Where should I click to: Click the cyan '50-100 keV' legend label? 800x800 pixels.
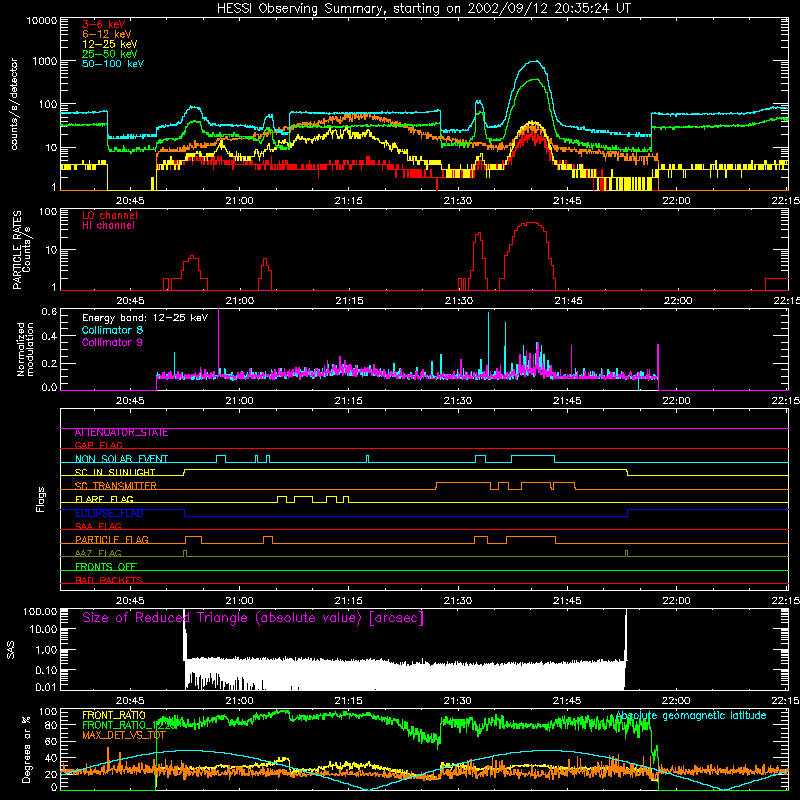pyautogui.click(x=113, y=64)
